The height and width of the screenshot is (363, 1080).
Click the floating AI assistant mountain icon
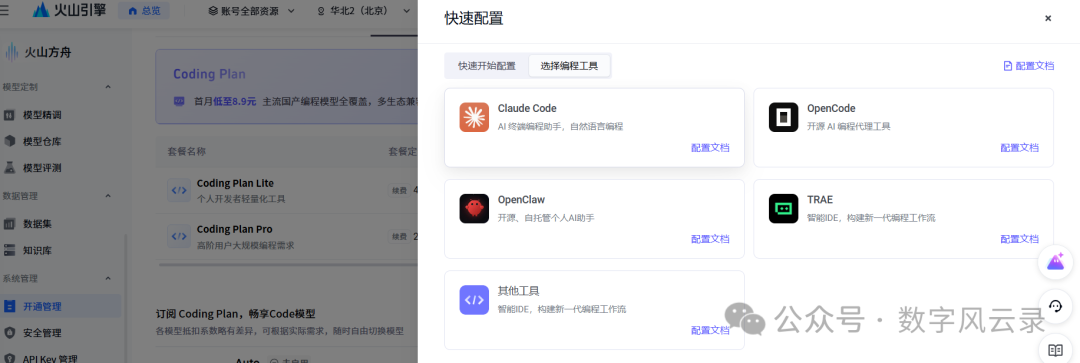(1055, 262)
